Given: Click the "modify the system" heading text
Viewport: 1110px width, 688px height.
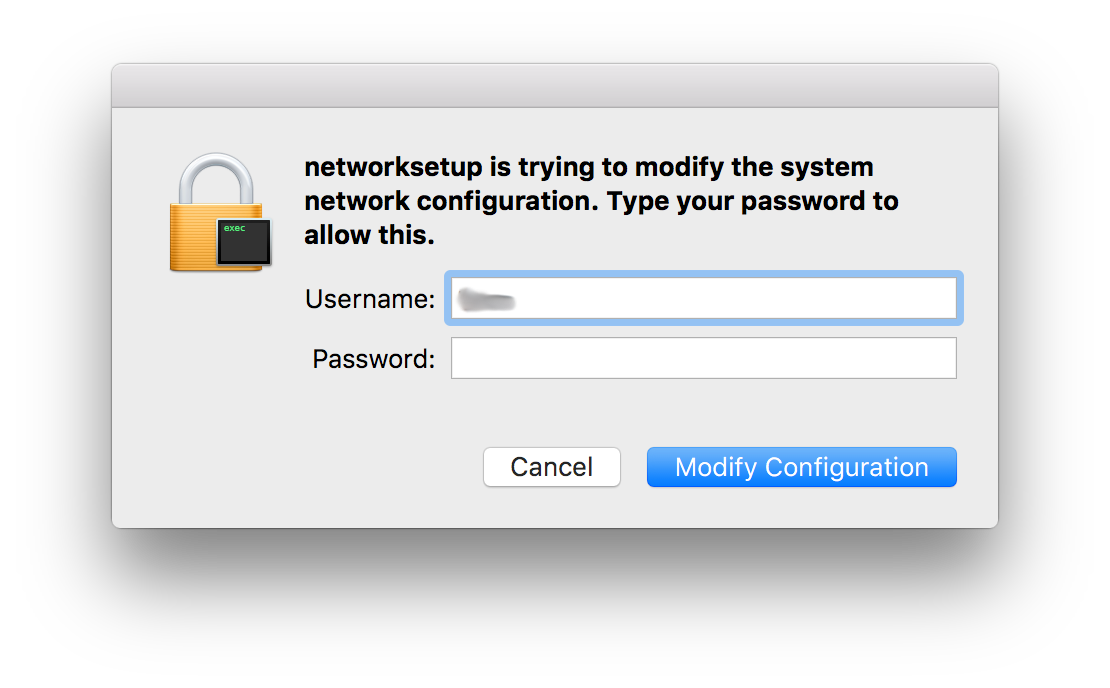Looking at the screenshot, I should 754,168.
